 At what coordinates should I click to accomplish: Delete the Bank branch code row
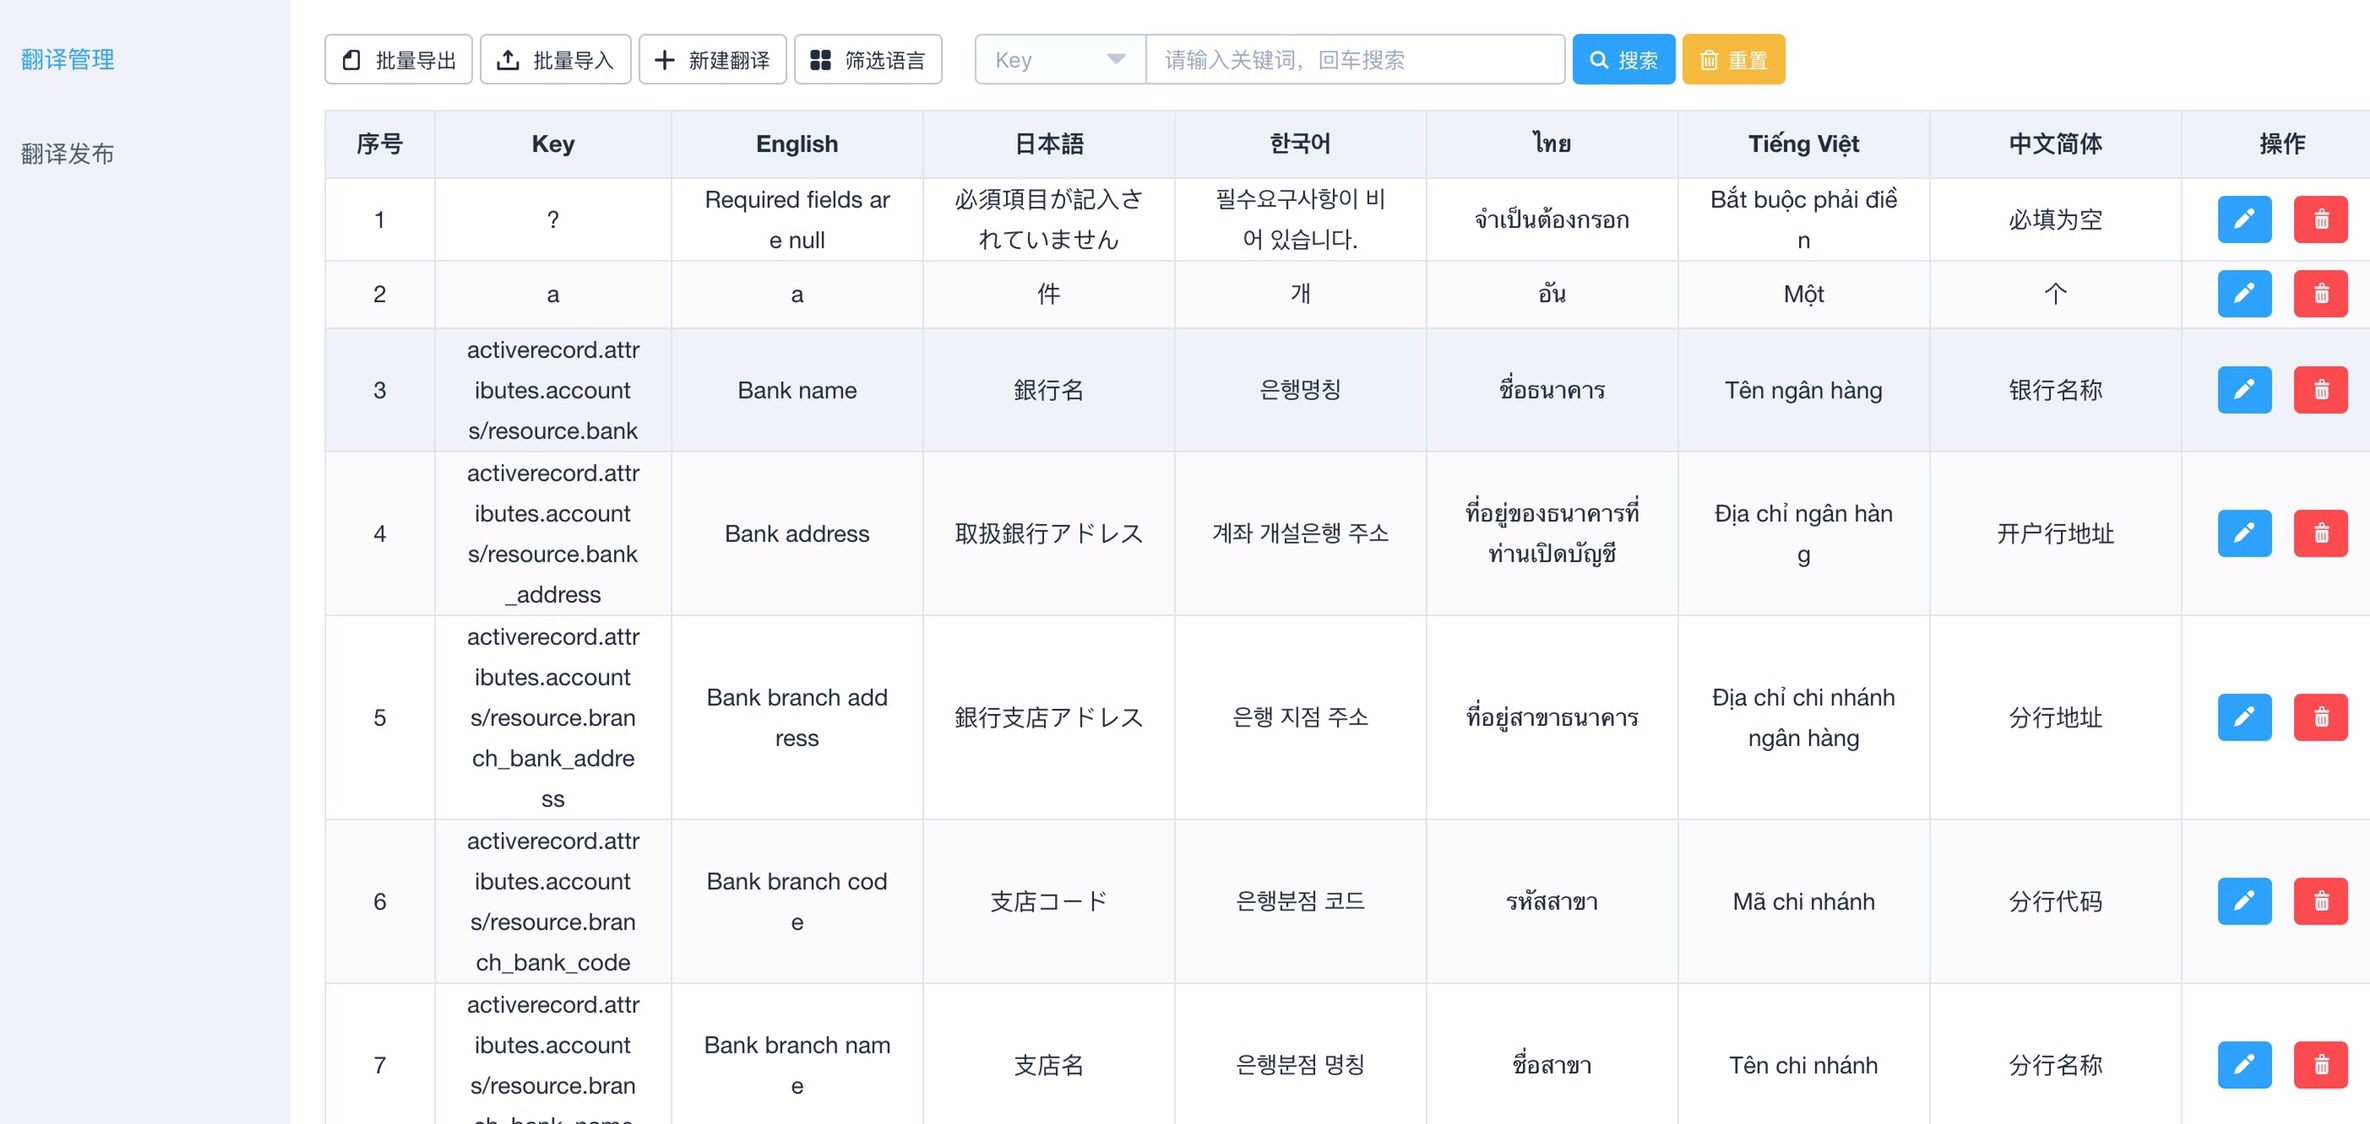click(x=2320, y=901)
